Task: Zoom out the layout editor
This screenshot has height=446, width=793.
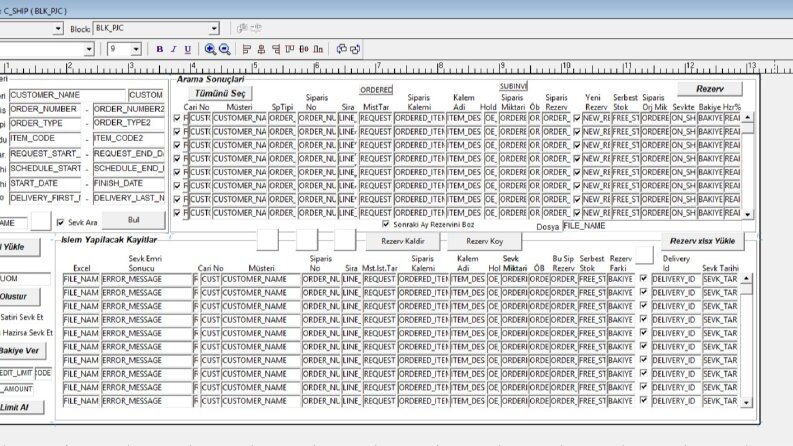Action: (x=225, y=49)
